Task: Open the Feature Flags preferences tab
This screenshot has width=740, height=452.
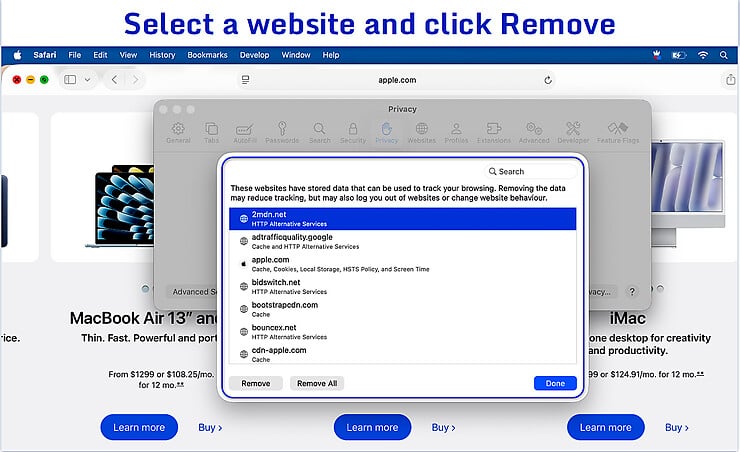Action: 618,133
